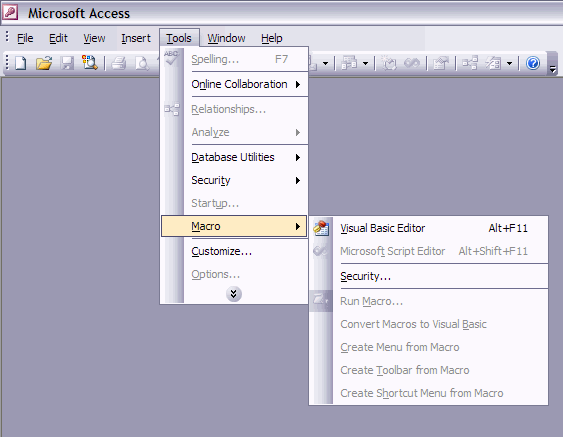Screen dimensions: 563x437
Task: Click the Save floppy disk toolbar icon
Action: point(67,63)
